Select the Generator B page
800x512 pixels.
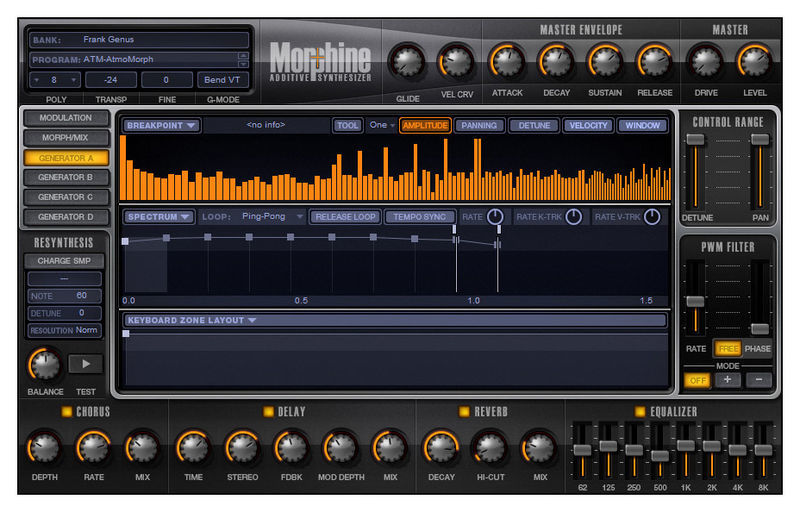click(66, 177)
